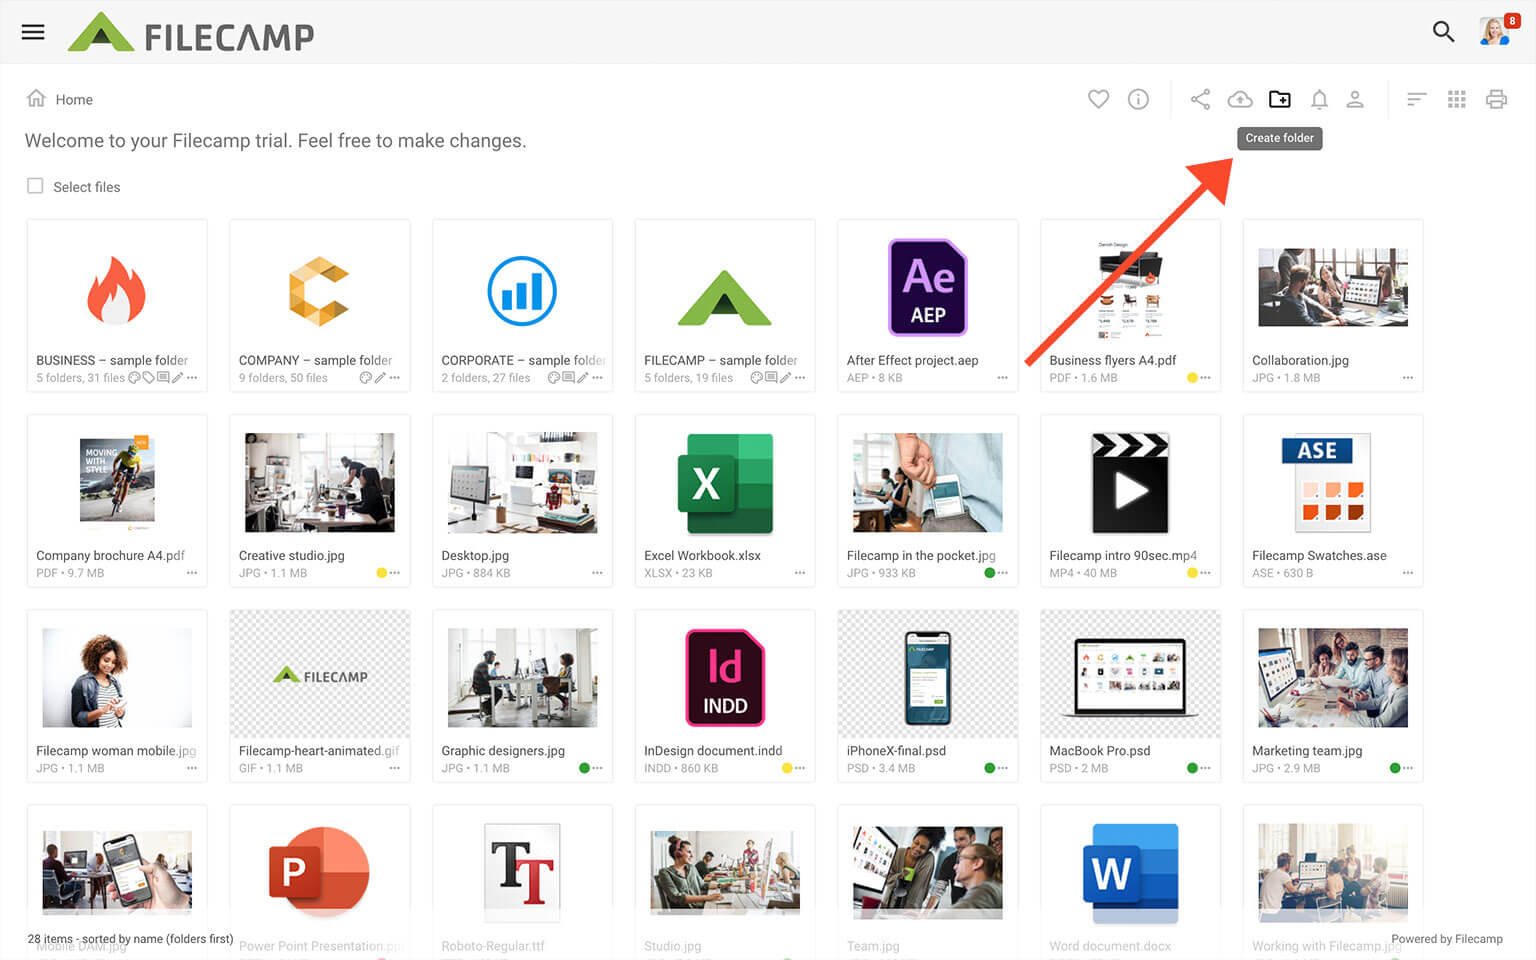Click Filecamp woman mobile.jpg file name

click(x=116, y=750)
